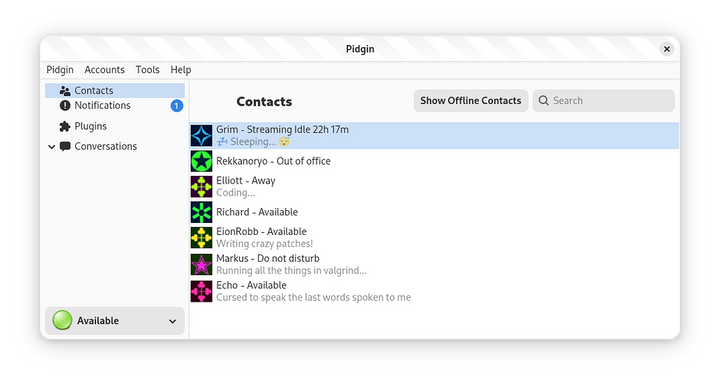
Task: Click the Conversations speech bubble icon
Action: 65,147
